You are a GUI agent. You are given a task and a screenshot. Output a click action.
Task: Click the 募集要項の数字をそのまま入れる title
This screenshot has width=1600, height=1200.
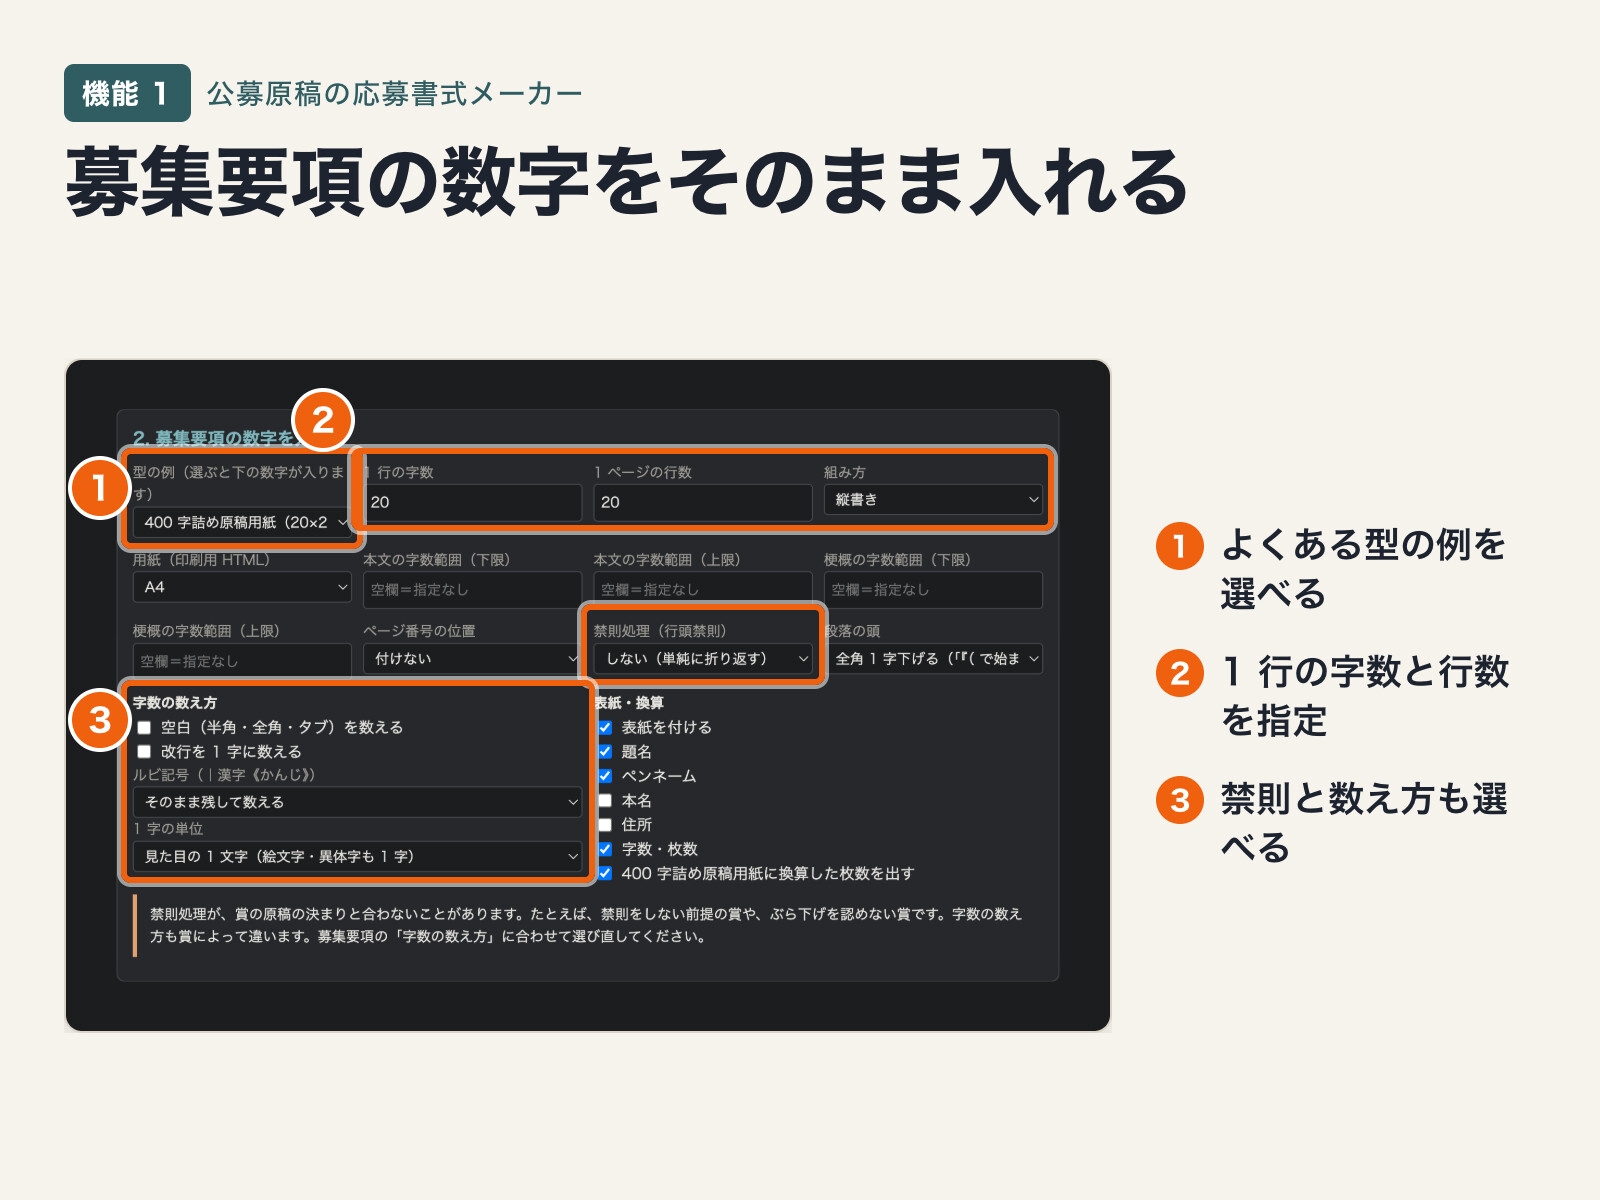[626, 181]
